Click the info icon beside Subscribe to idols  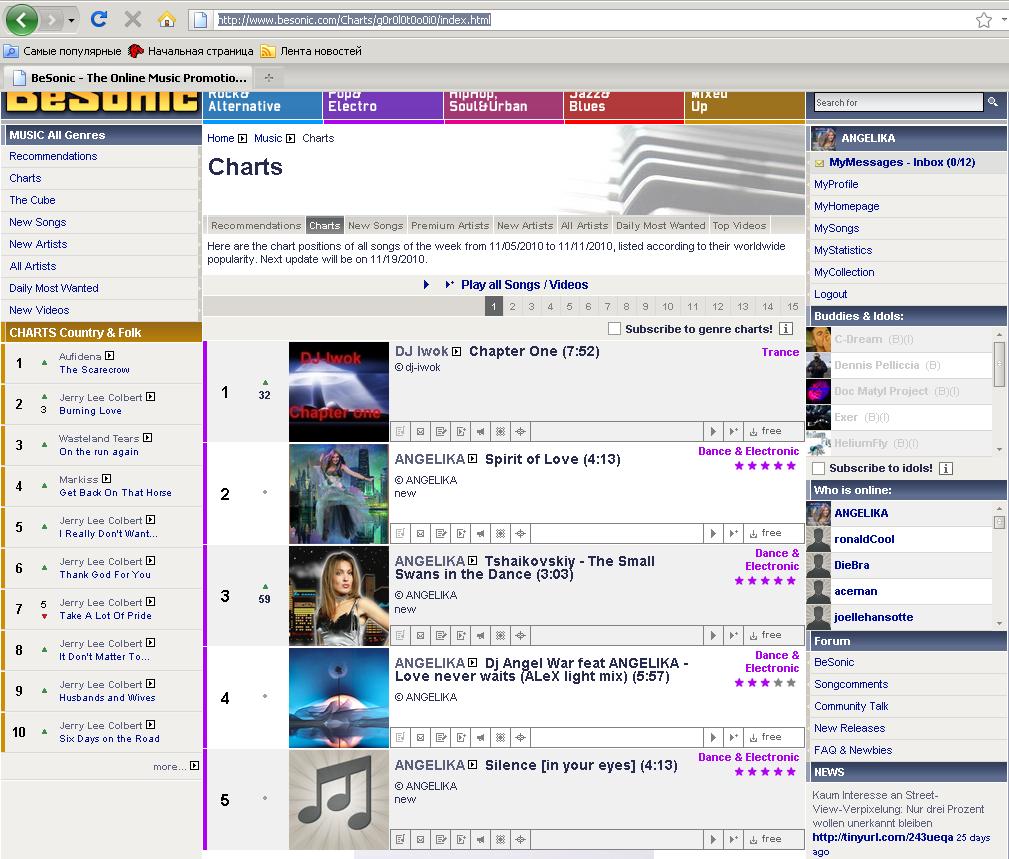coord(945,468)
